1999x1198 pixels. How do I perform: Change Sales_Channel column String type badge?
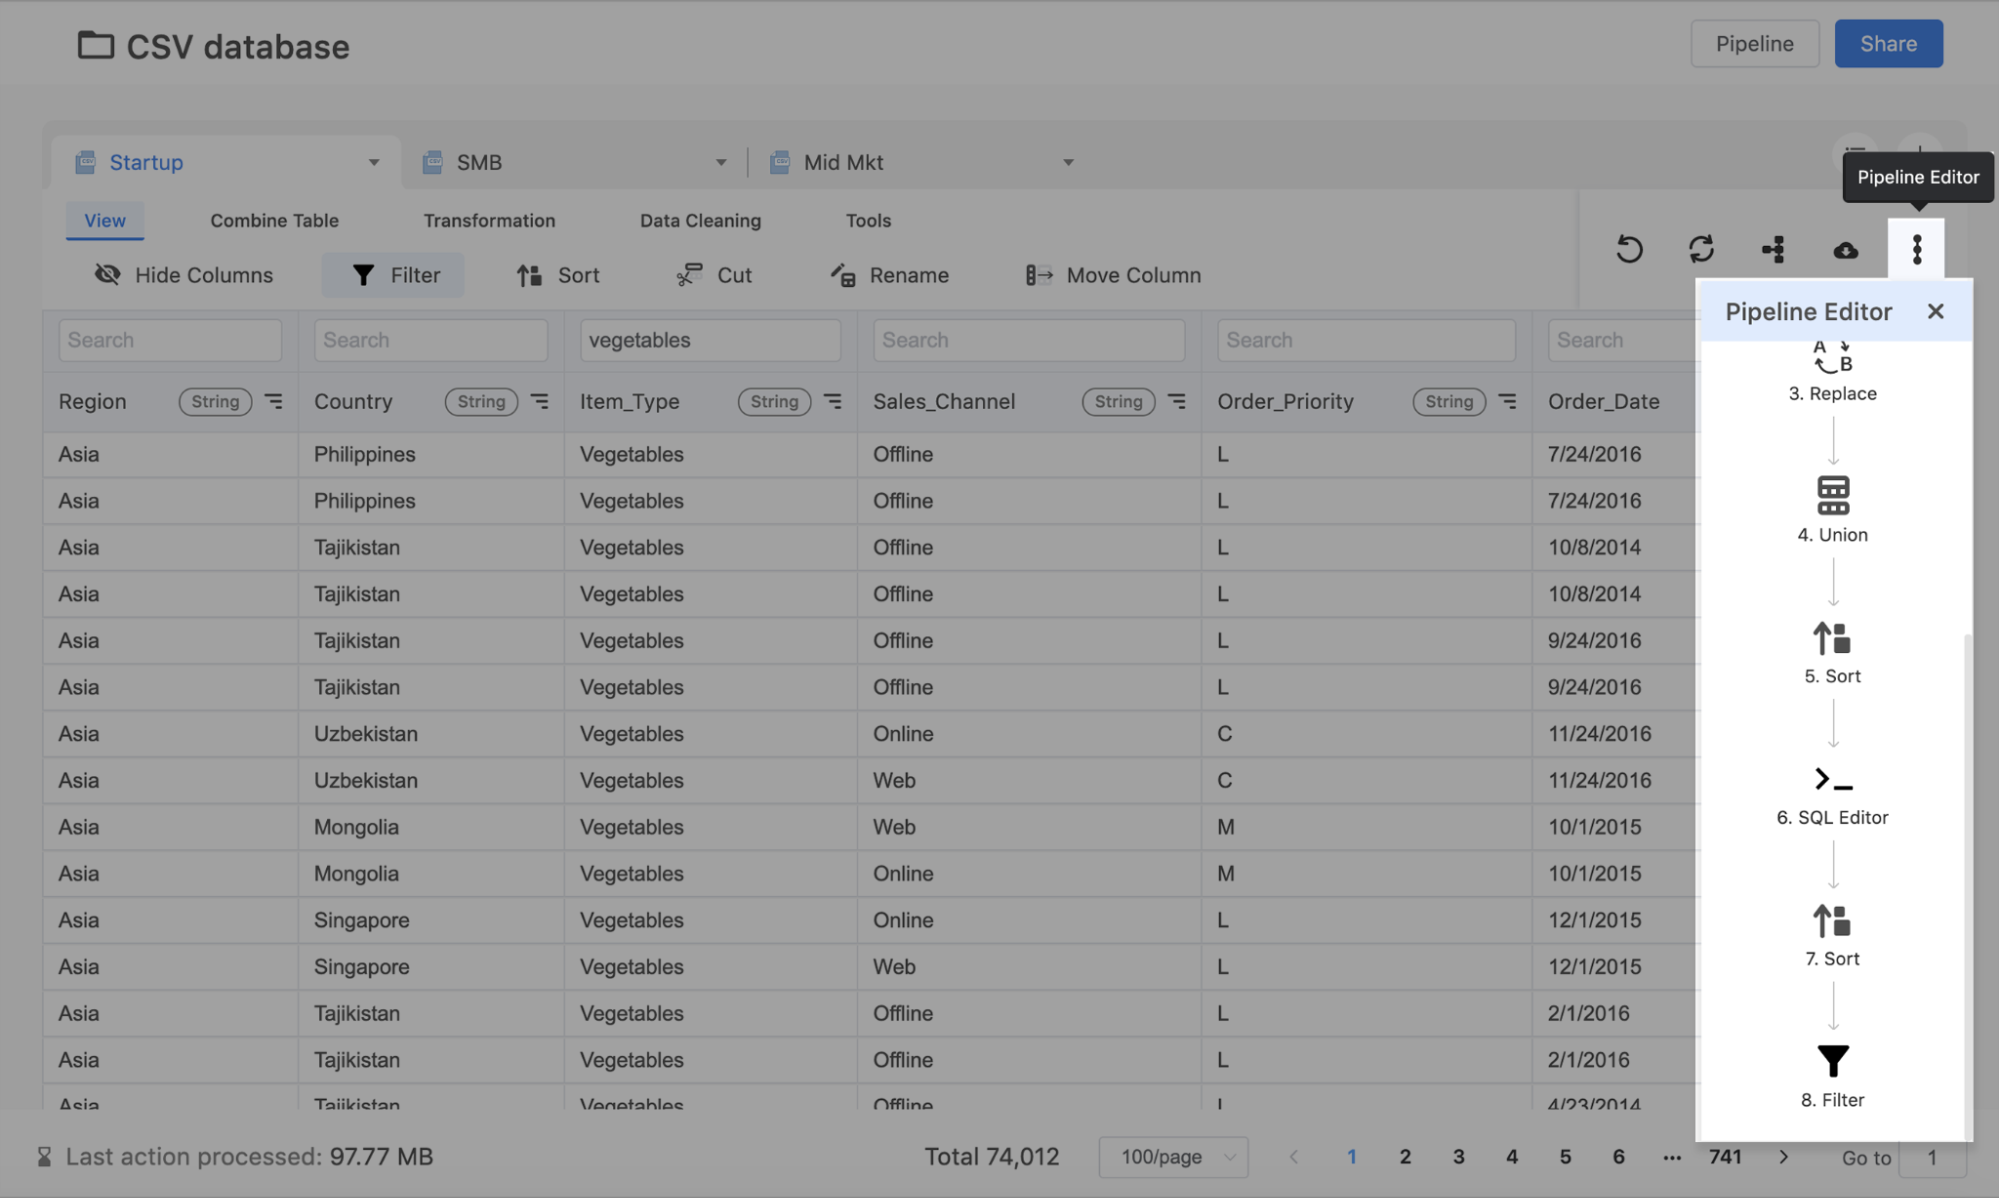[x=1118, y=401]
